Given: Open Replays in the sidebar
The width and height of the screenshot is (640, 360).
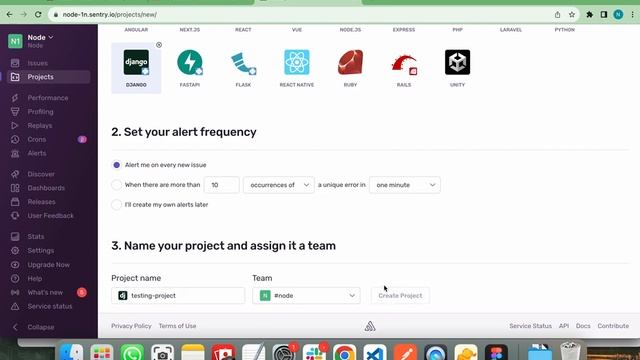Looking at the screenshot, I should (x=40, y=126).
